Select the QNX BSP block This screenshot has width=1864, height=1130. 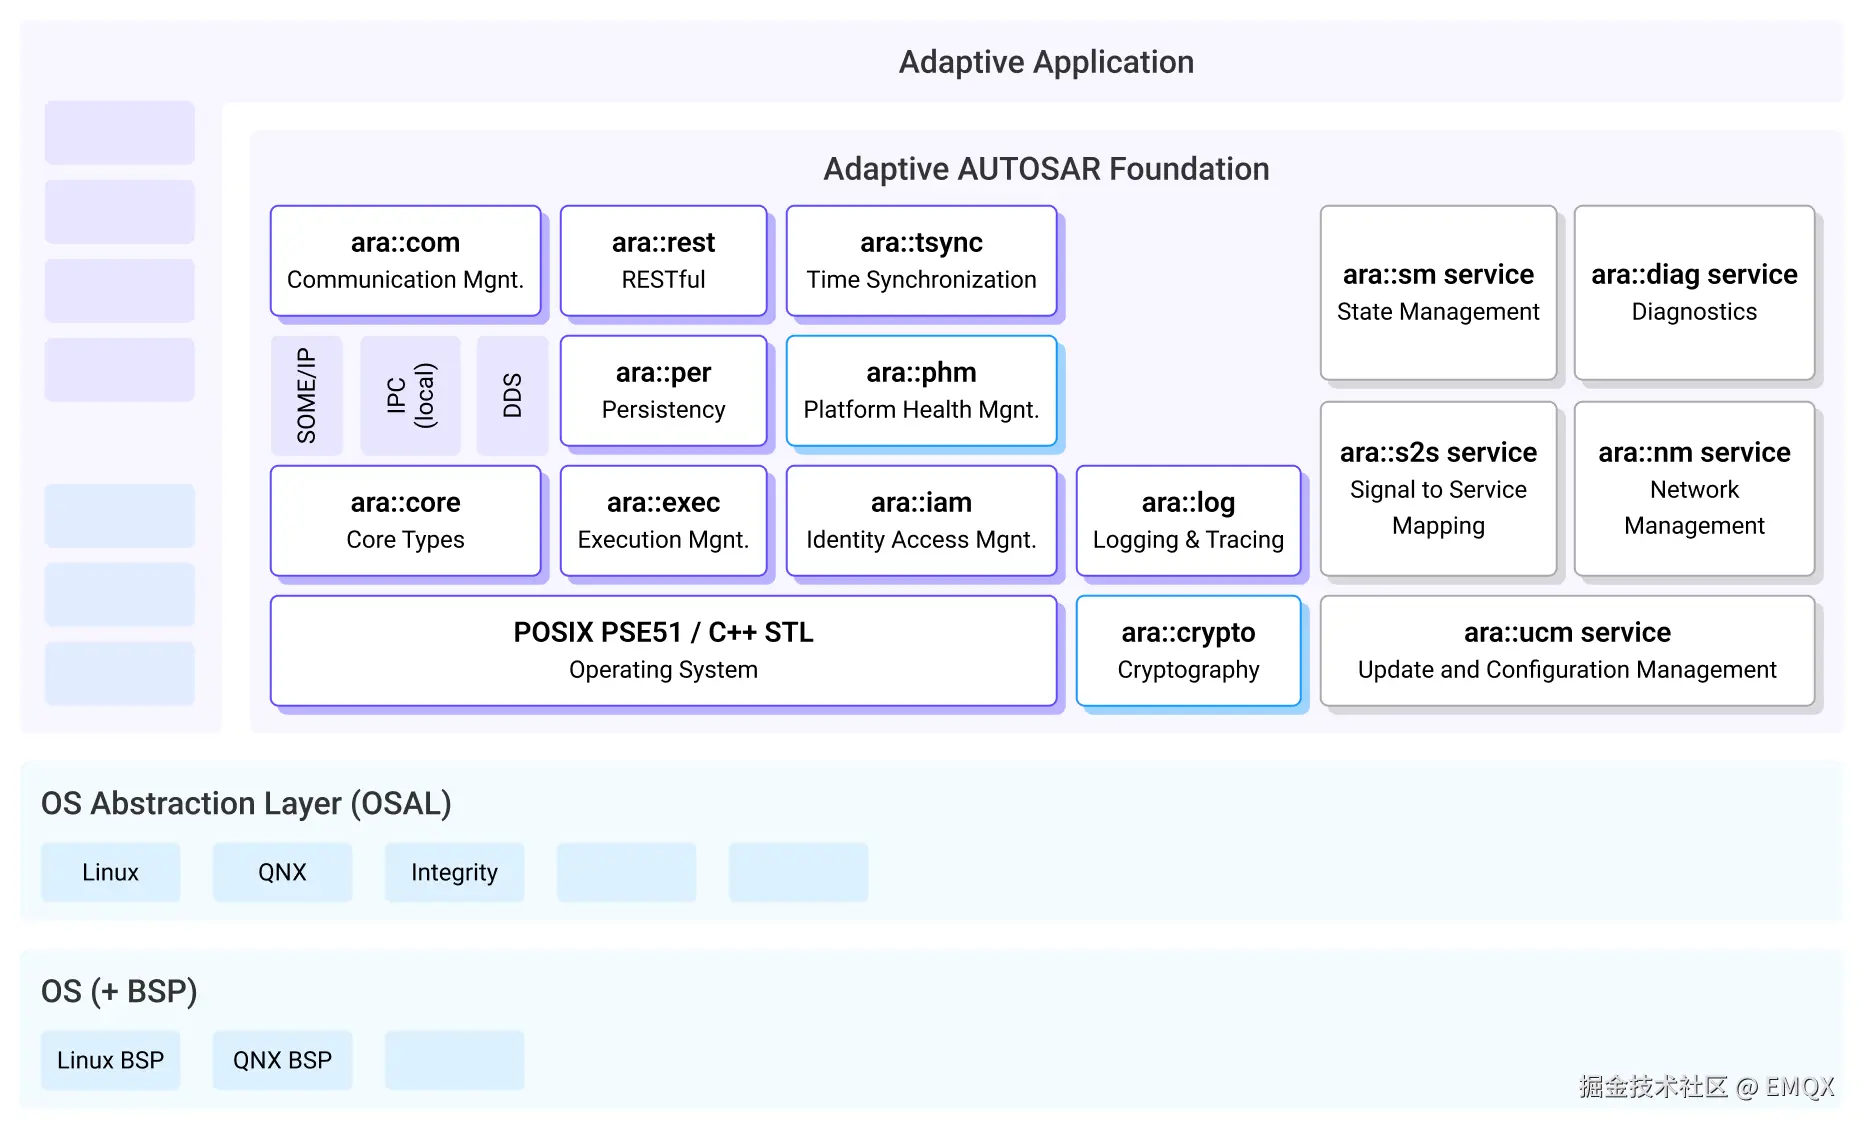click(283, 1060)
